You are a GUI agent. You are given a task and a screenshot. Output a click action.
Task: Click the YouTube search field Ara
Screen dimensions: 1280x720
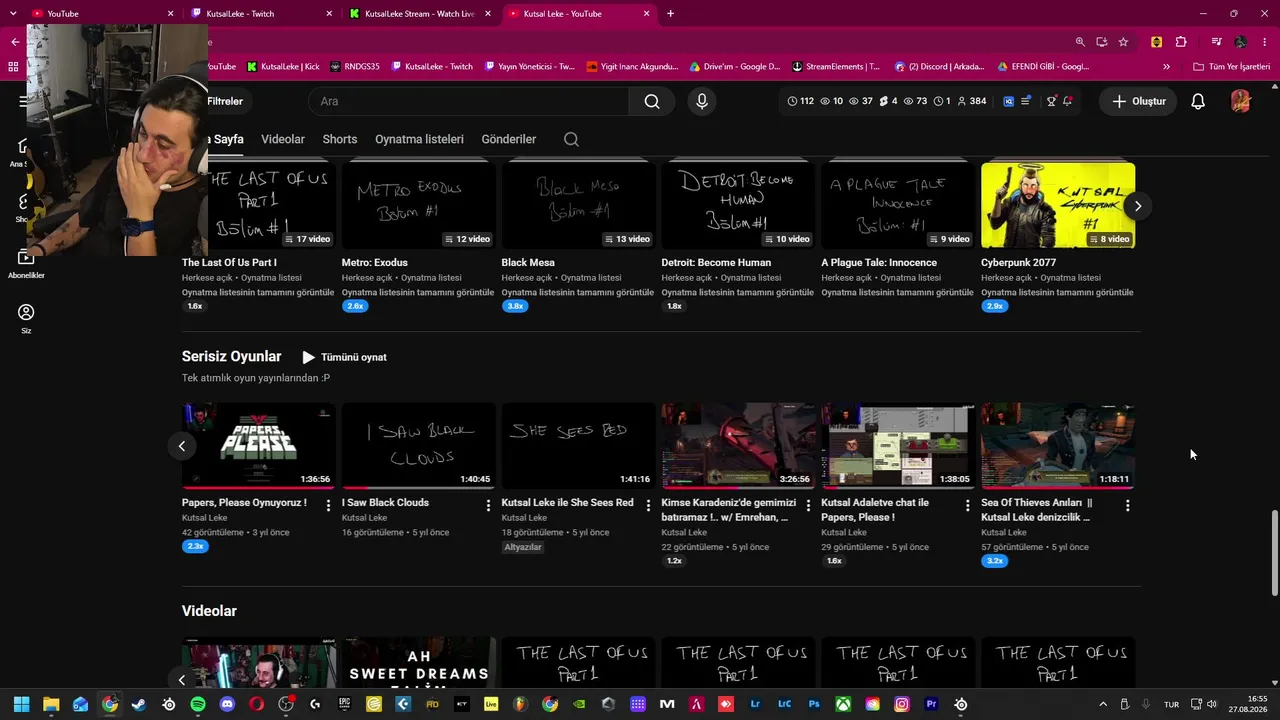click(x=469, y=101)
